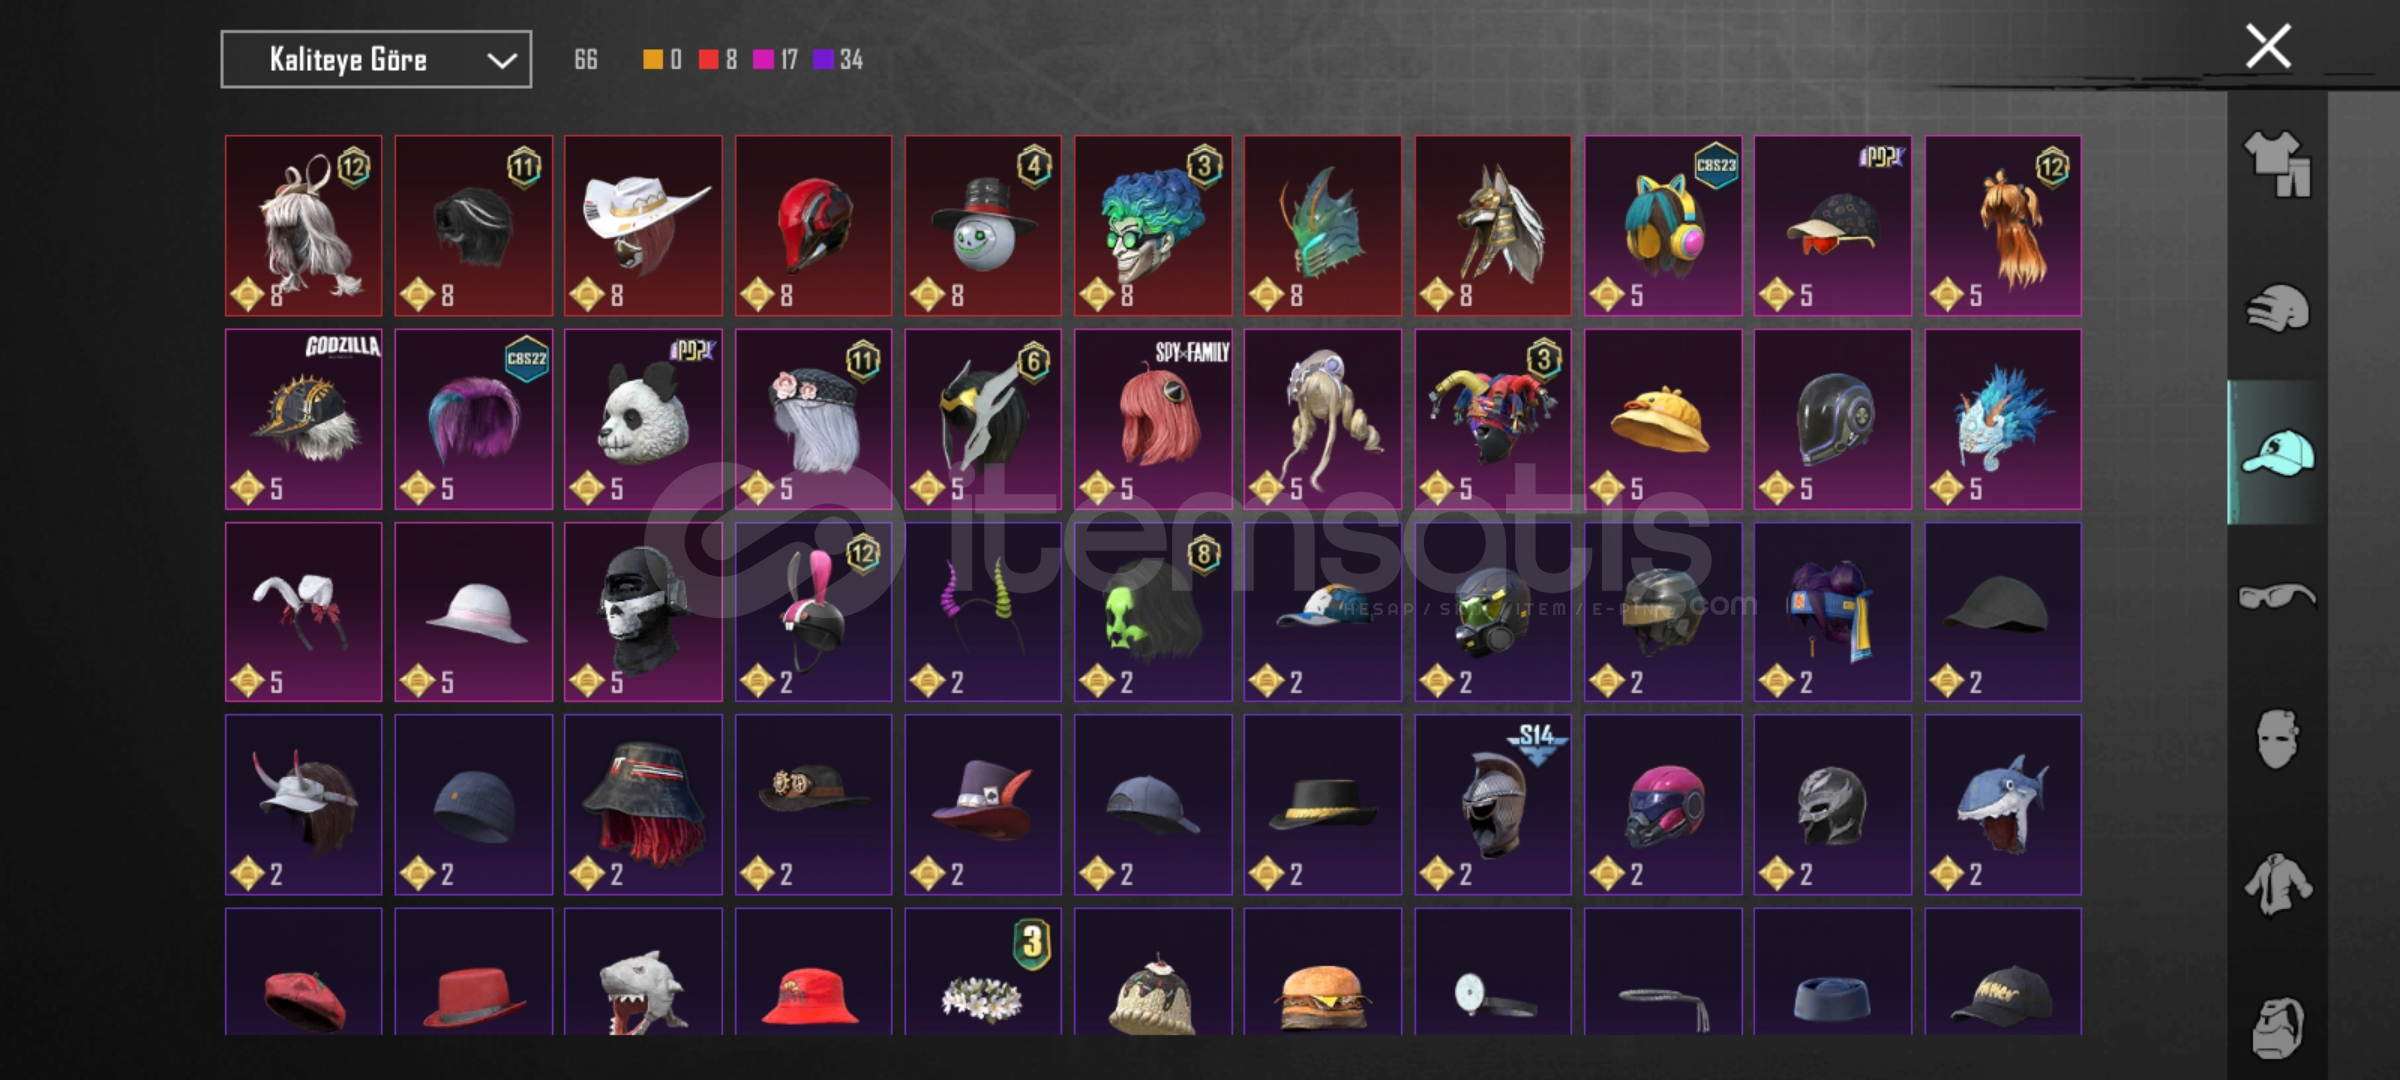Select the cat ear headphones CBS23 item
Screen dimensions: 2400x1080
click(1662, 226)
